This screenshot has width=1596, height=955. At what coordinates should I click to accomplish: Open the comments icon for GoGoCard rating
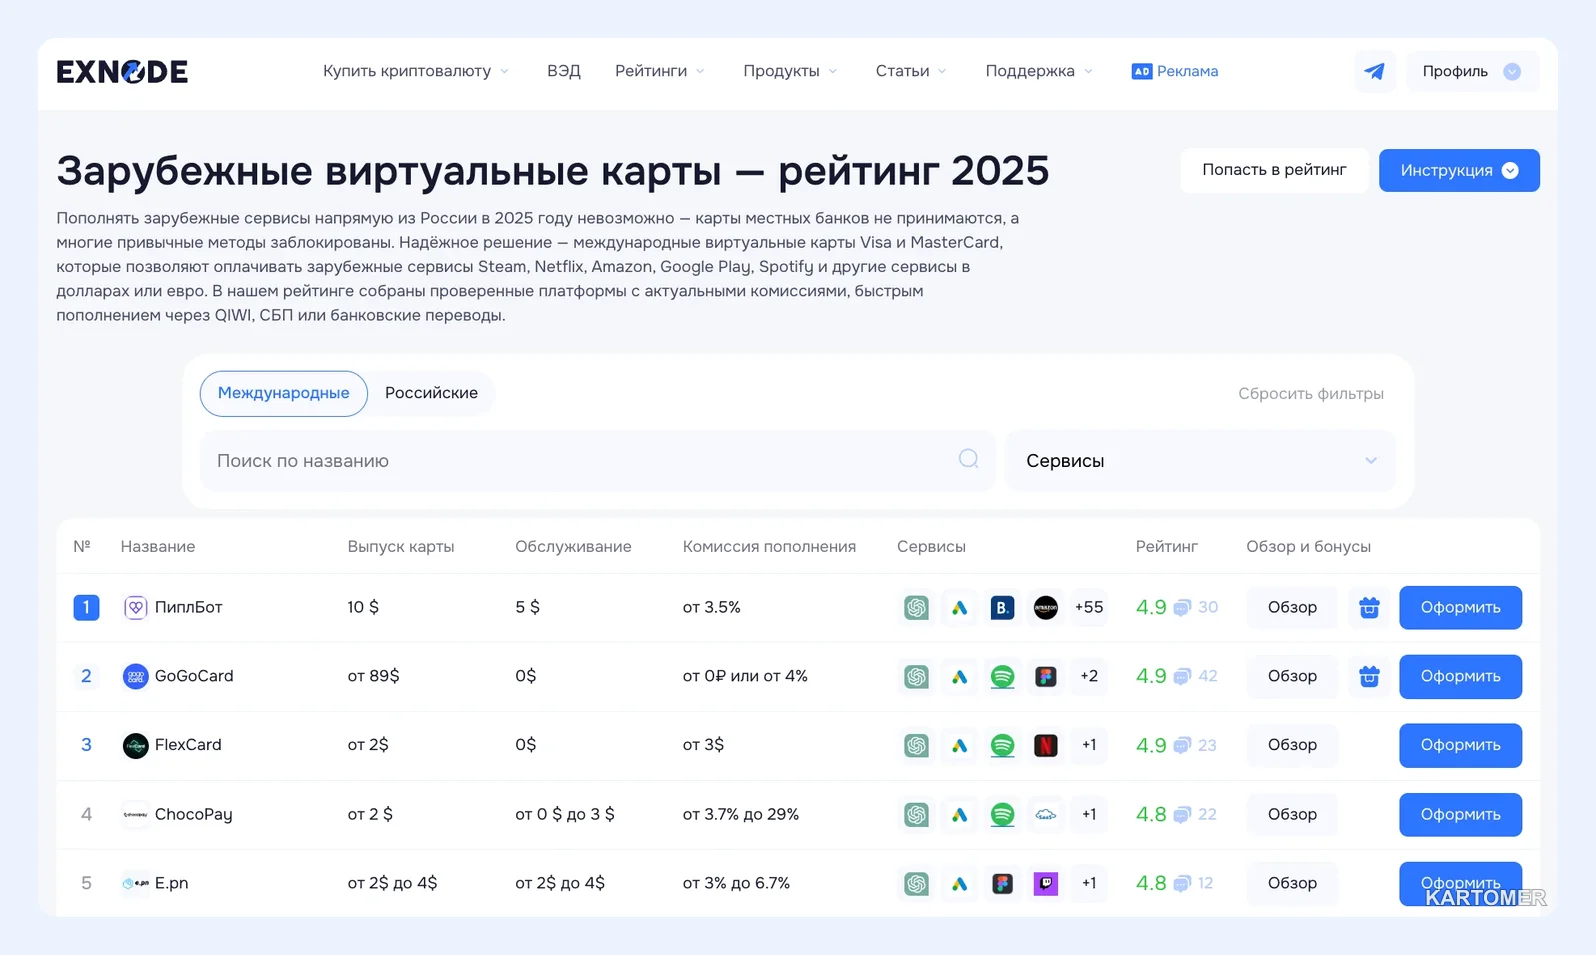tap(1182, 676)
